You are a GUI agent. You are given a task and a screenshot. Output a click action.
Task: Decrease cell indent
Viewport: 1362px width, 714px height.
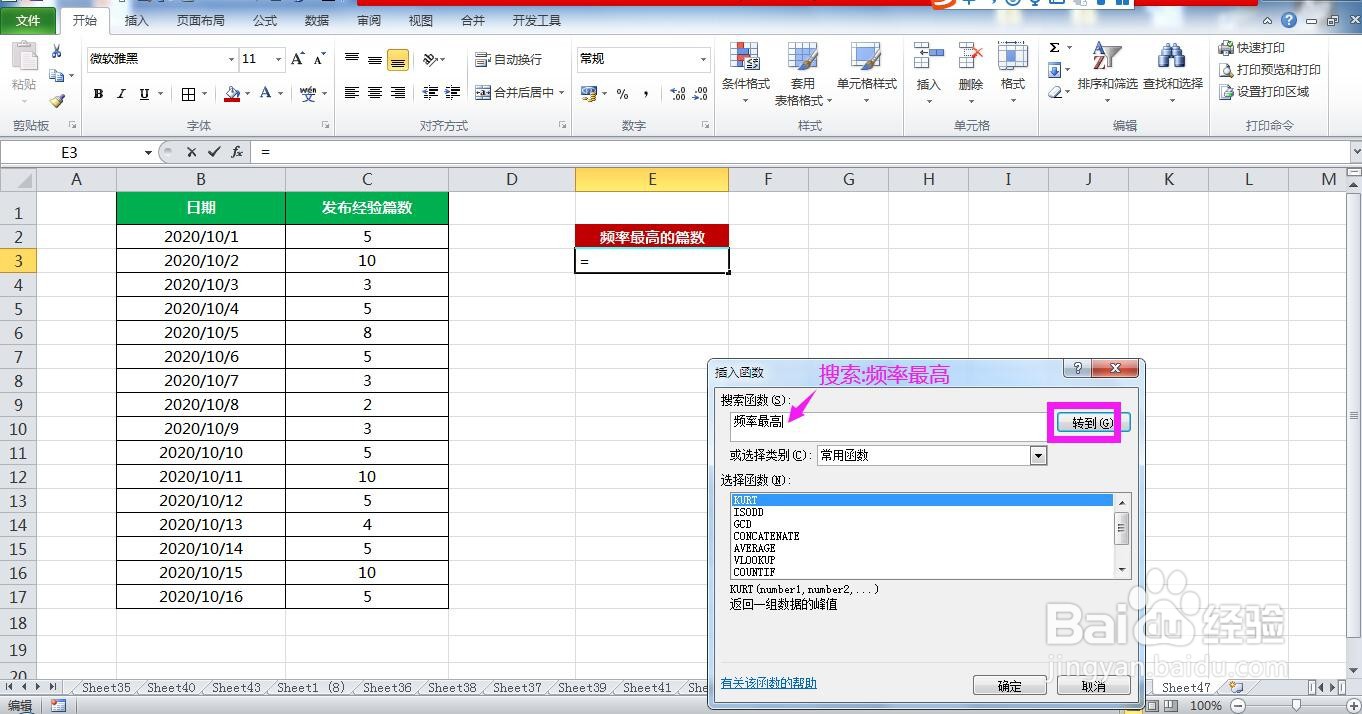pos(430,93)
